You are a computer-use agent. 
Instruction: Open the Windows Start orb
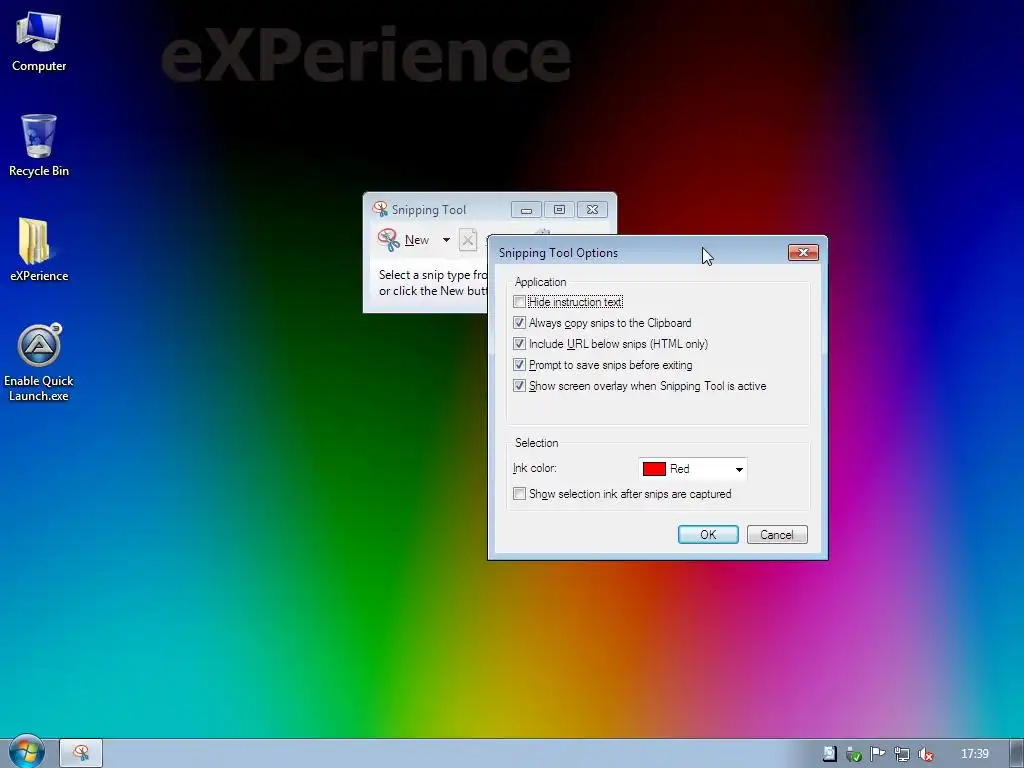[26, 752]
